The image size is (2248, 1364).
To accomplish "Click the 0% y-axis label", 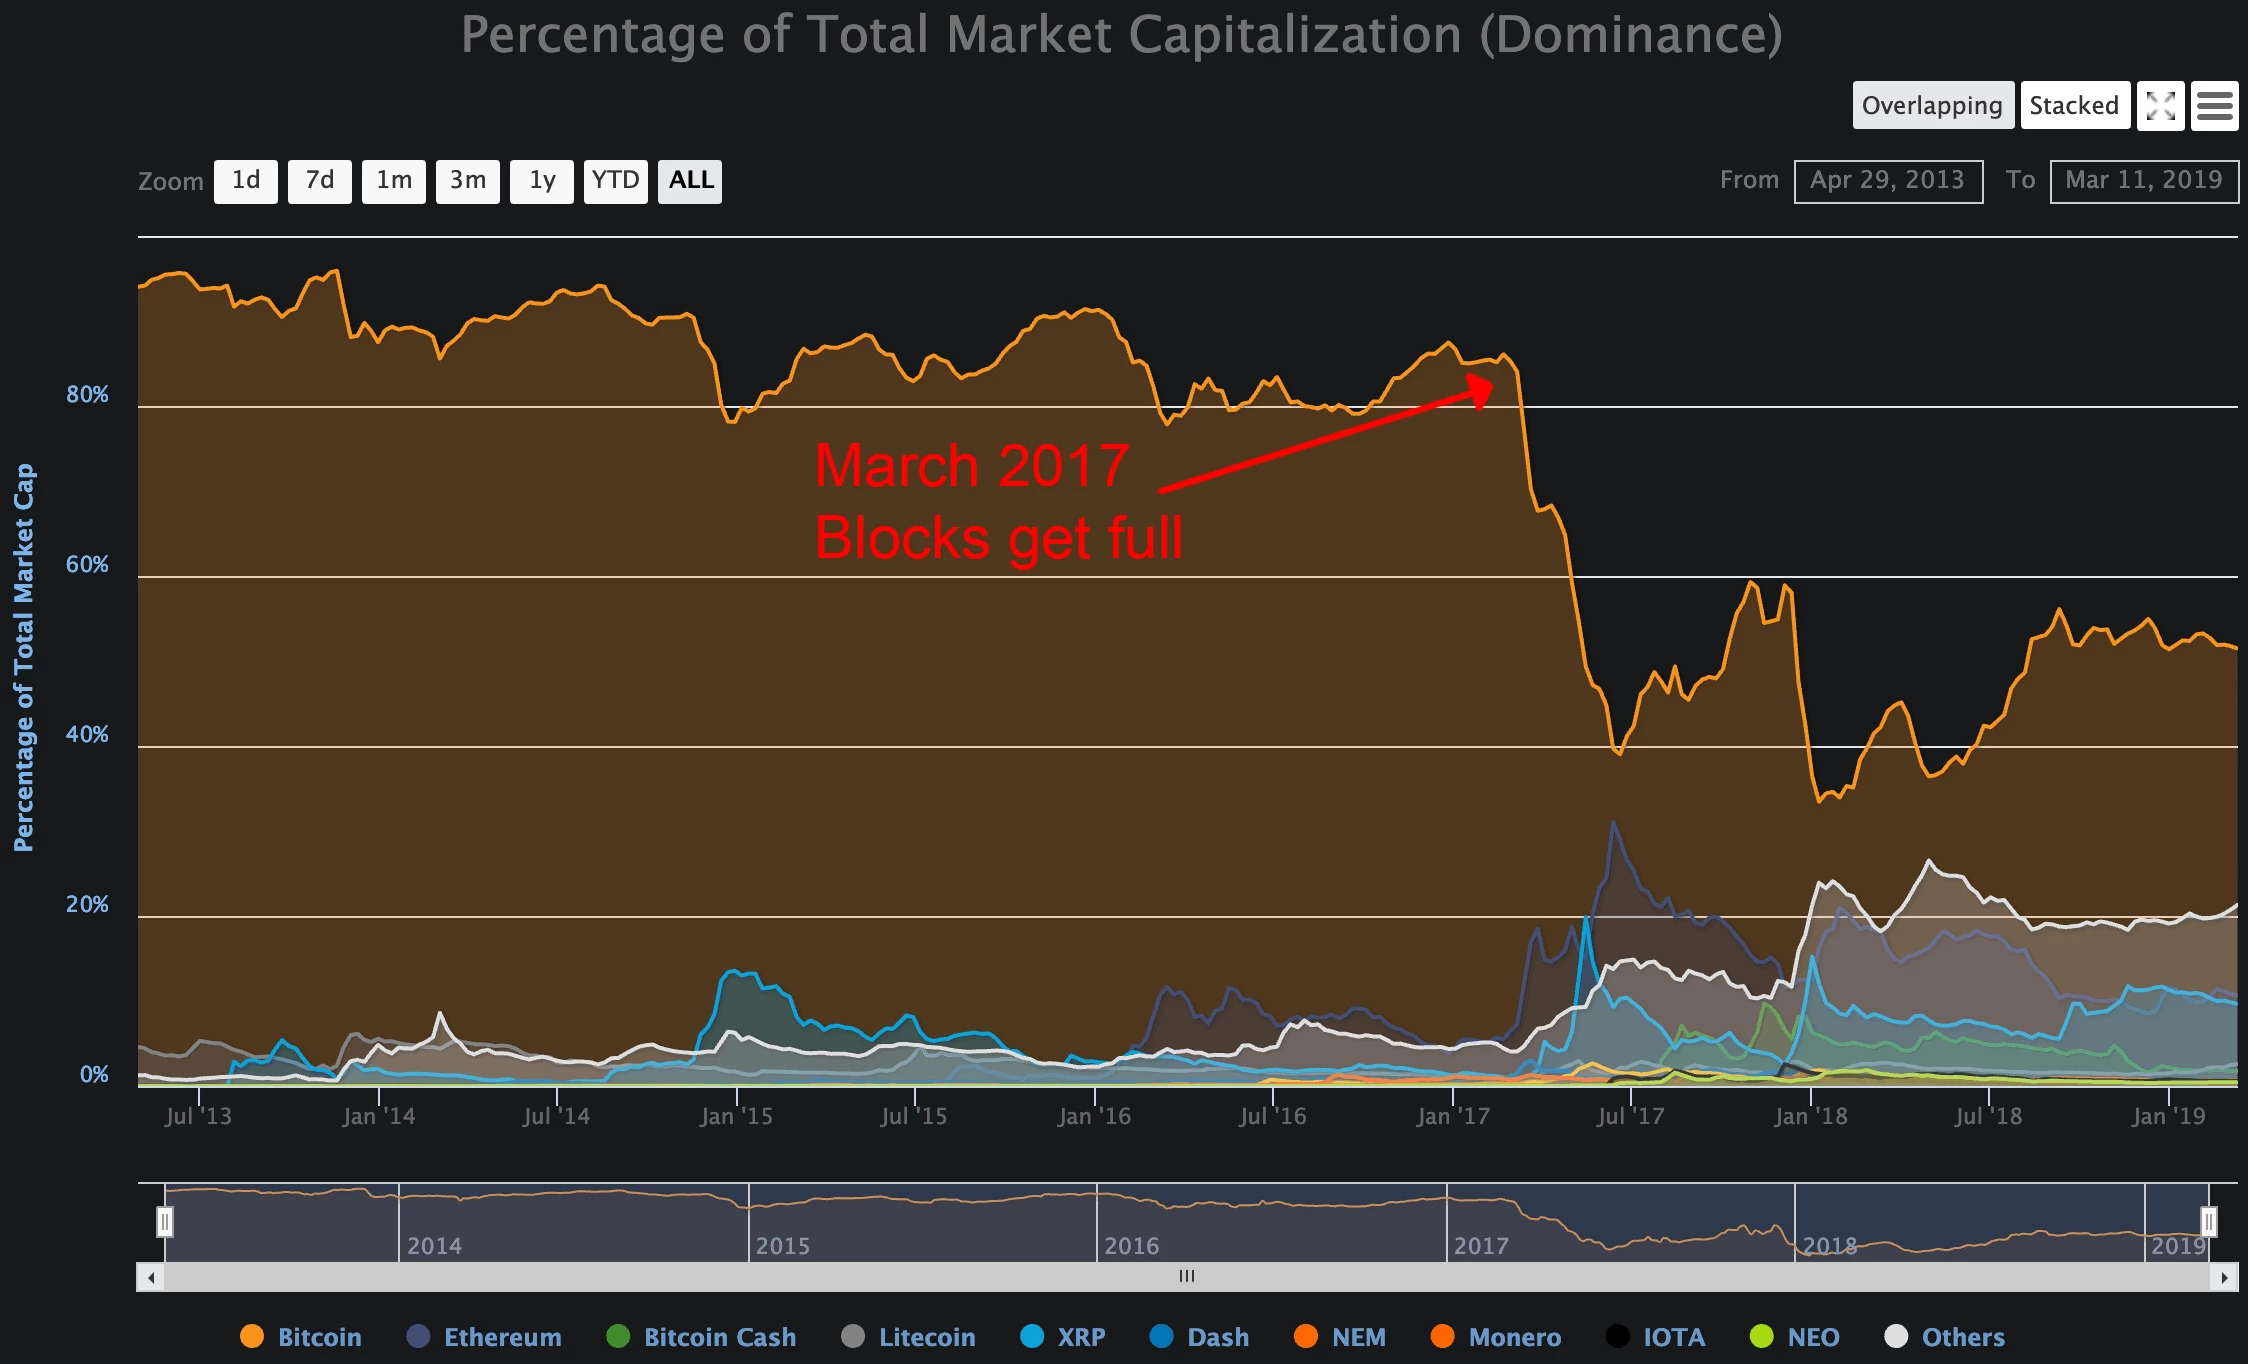I will coord(94,1075).
